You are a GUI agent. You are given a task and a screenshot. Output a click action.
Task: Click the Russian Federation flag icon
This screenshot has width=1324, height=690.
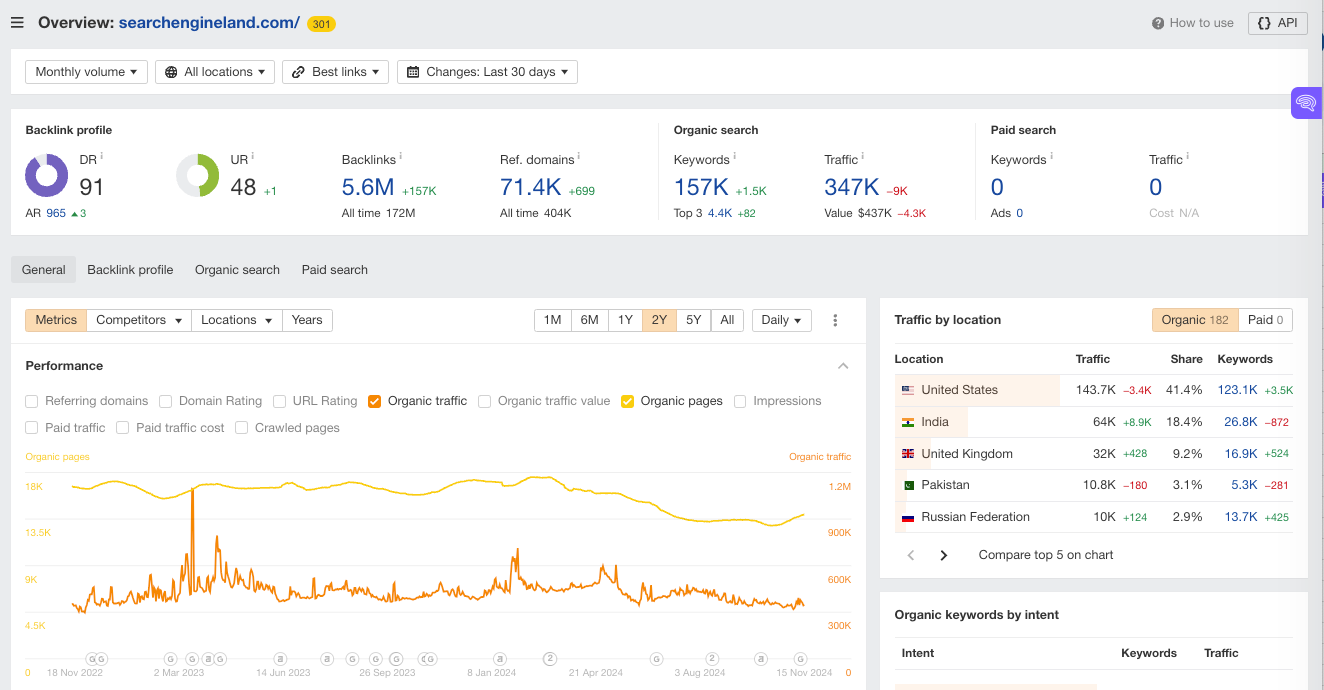coord(908,517)
